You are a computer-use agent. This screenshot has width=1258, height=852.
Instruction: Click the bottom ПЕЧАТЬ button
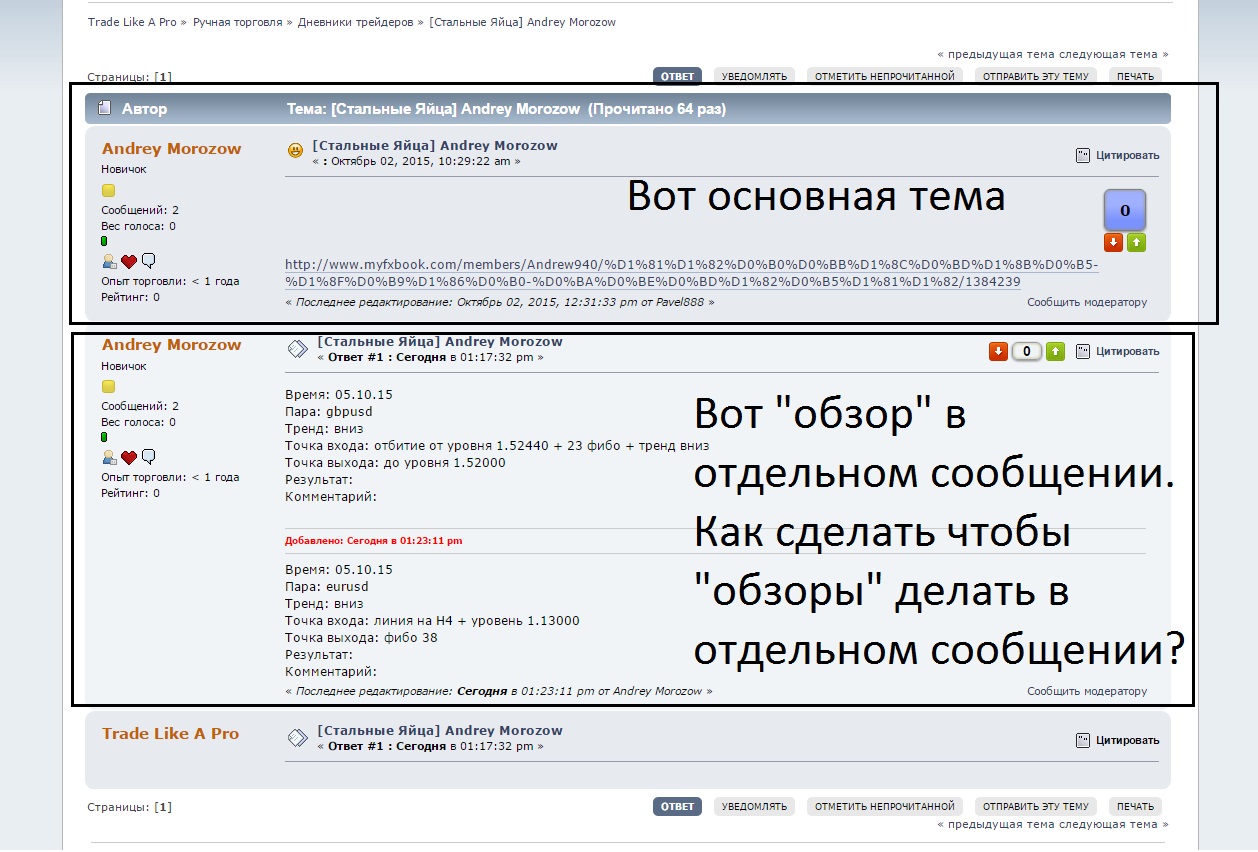pyautogui.click(x=1135, y=806)
